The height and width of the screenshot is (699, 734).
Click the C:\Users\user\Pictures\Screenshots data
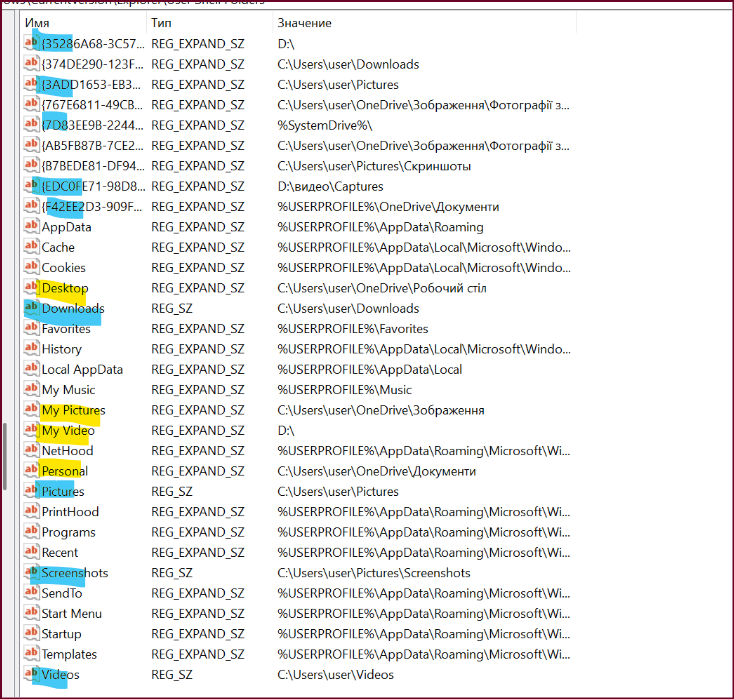[374, 573]
